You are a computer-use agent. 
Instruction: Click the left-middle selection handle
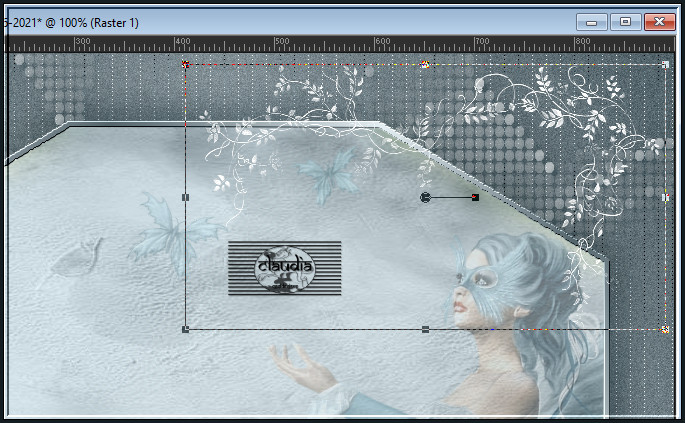coord(185,198)
